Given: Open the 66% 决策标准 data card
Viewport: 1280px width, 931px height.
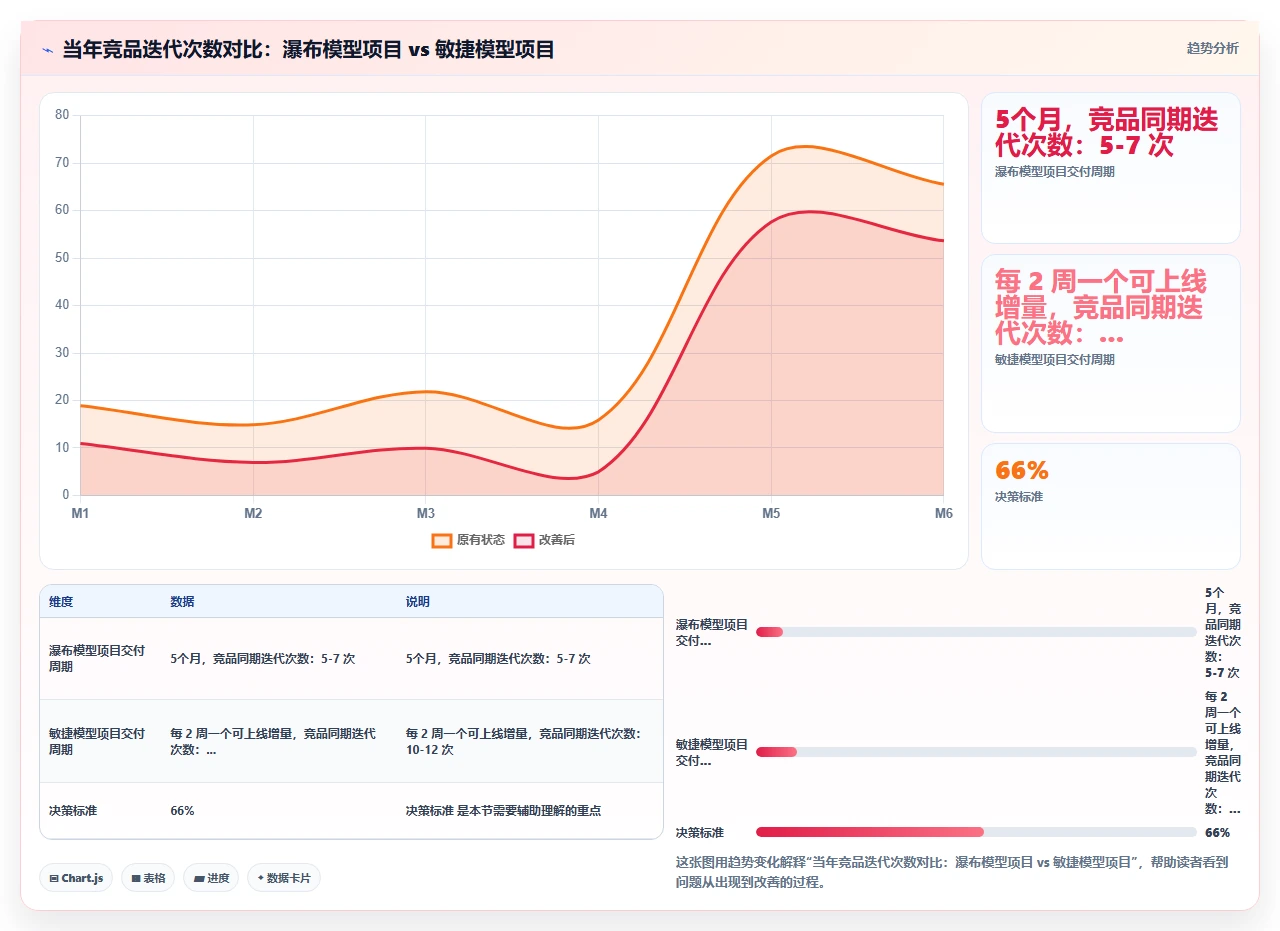Looking at the screenshot, I should [1111, 506].
